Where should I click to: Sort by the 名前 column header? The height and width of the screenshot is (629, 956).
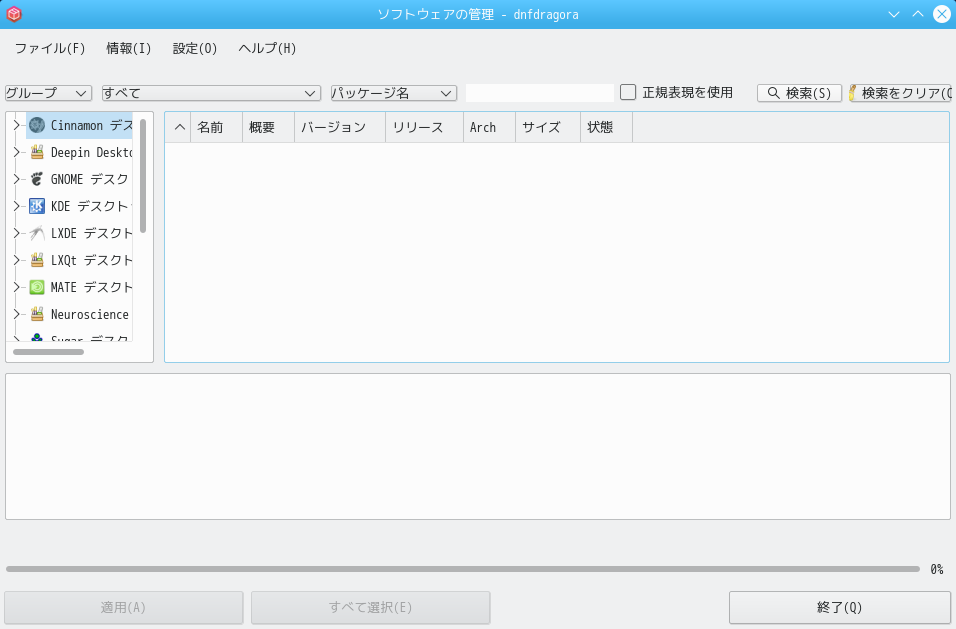click(x=216, y=127)
